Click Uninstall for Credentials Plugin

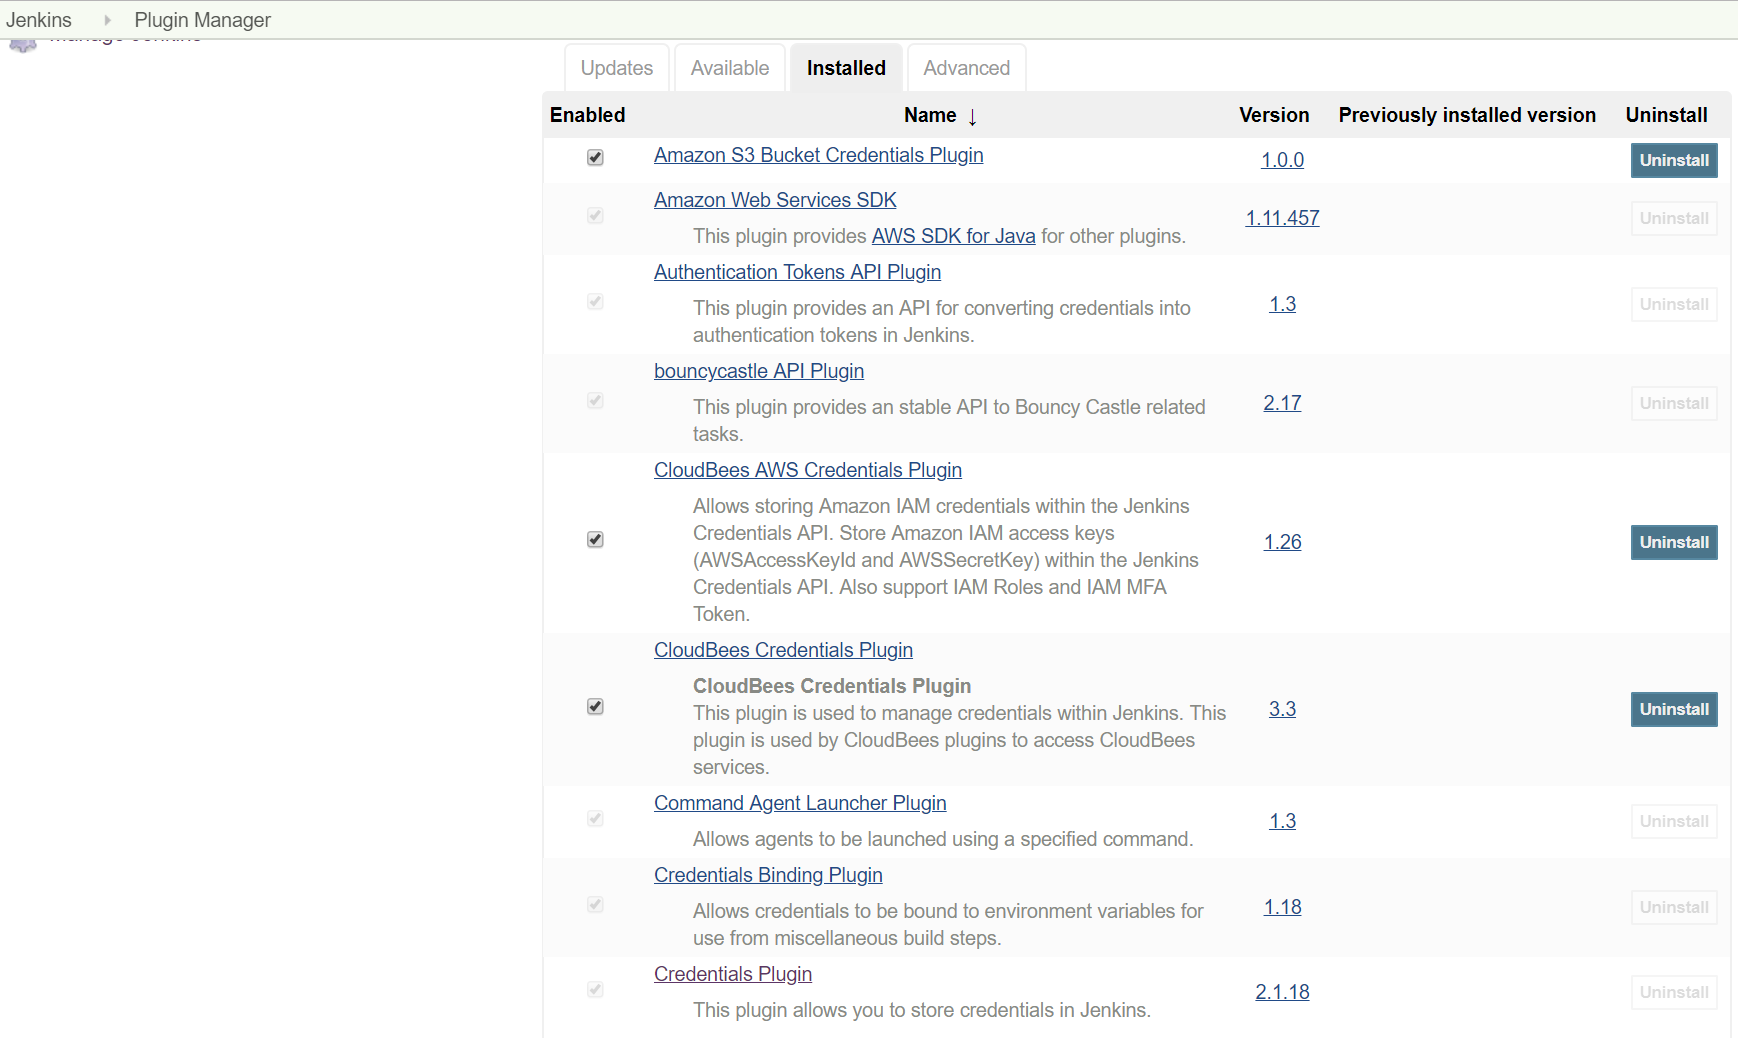[1674, 992]
